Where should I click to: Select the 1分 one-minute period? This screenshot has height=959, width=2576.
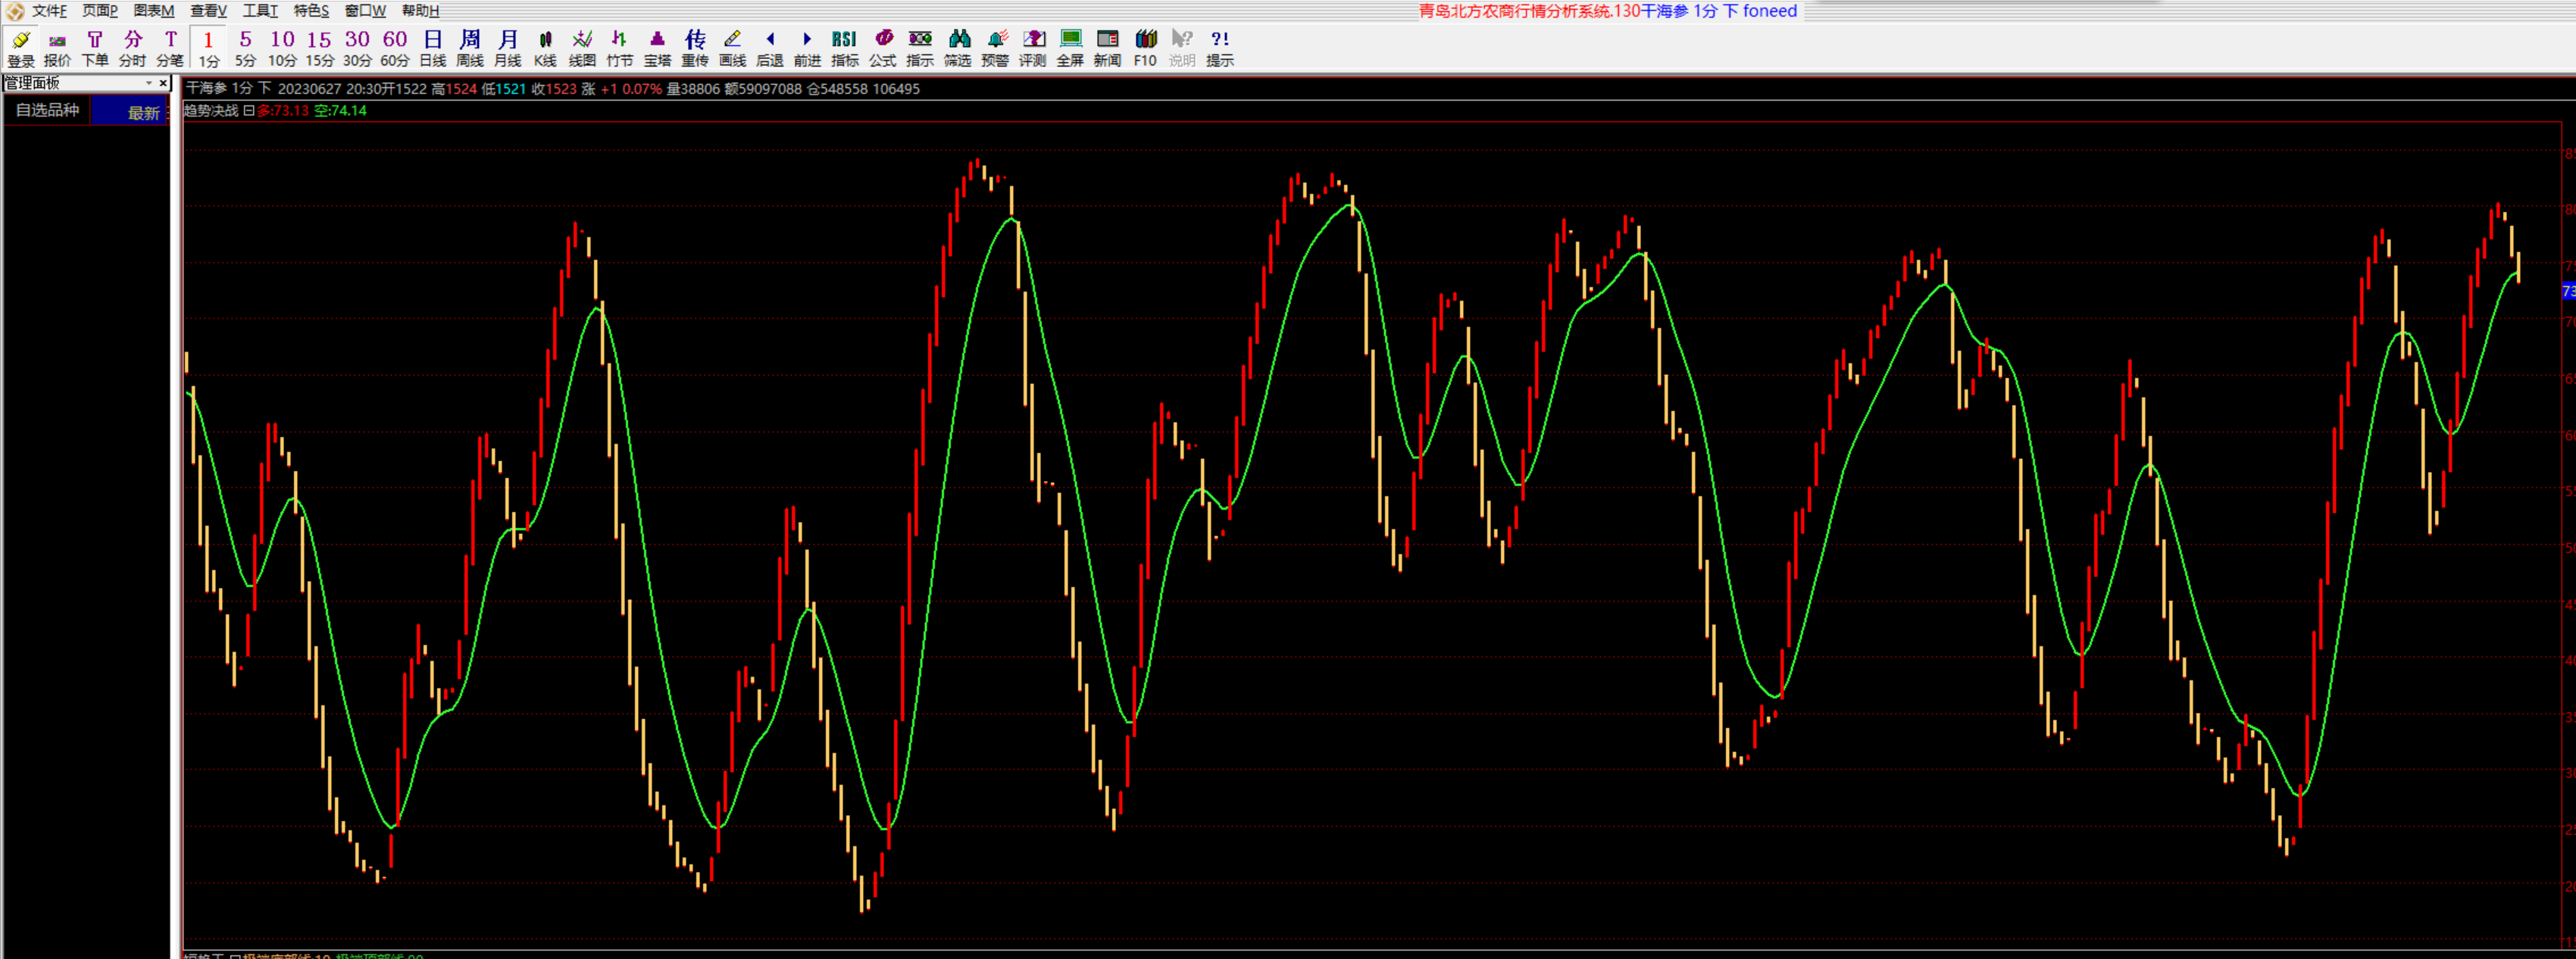click(x=208, y=48)
